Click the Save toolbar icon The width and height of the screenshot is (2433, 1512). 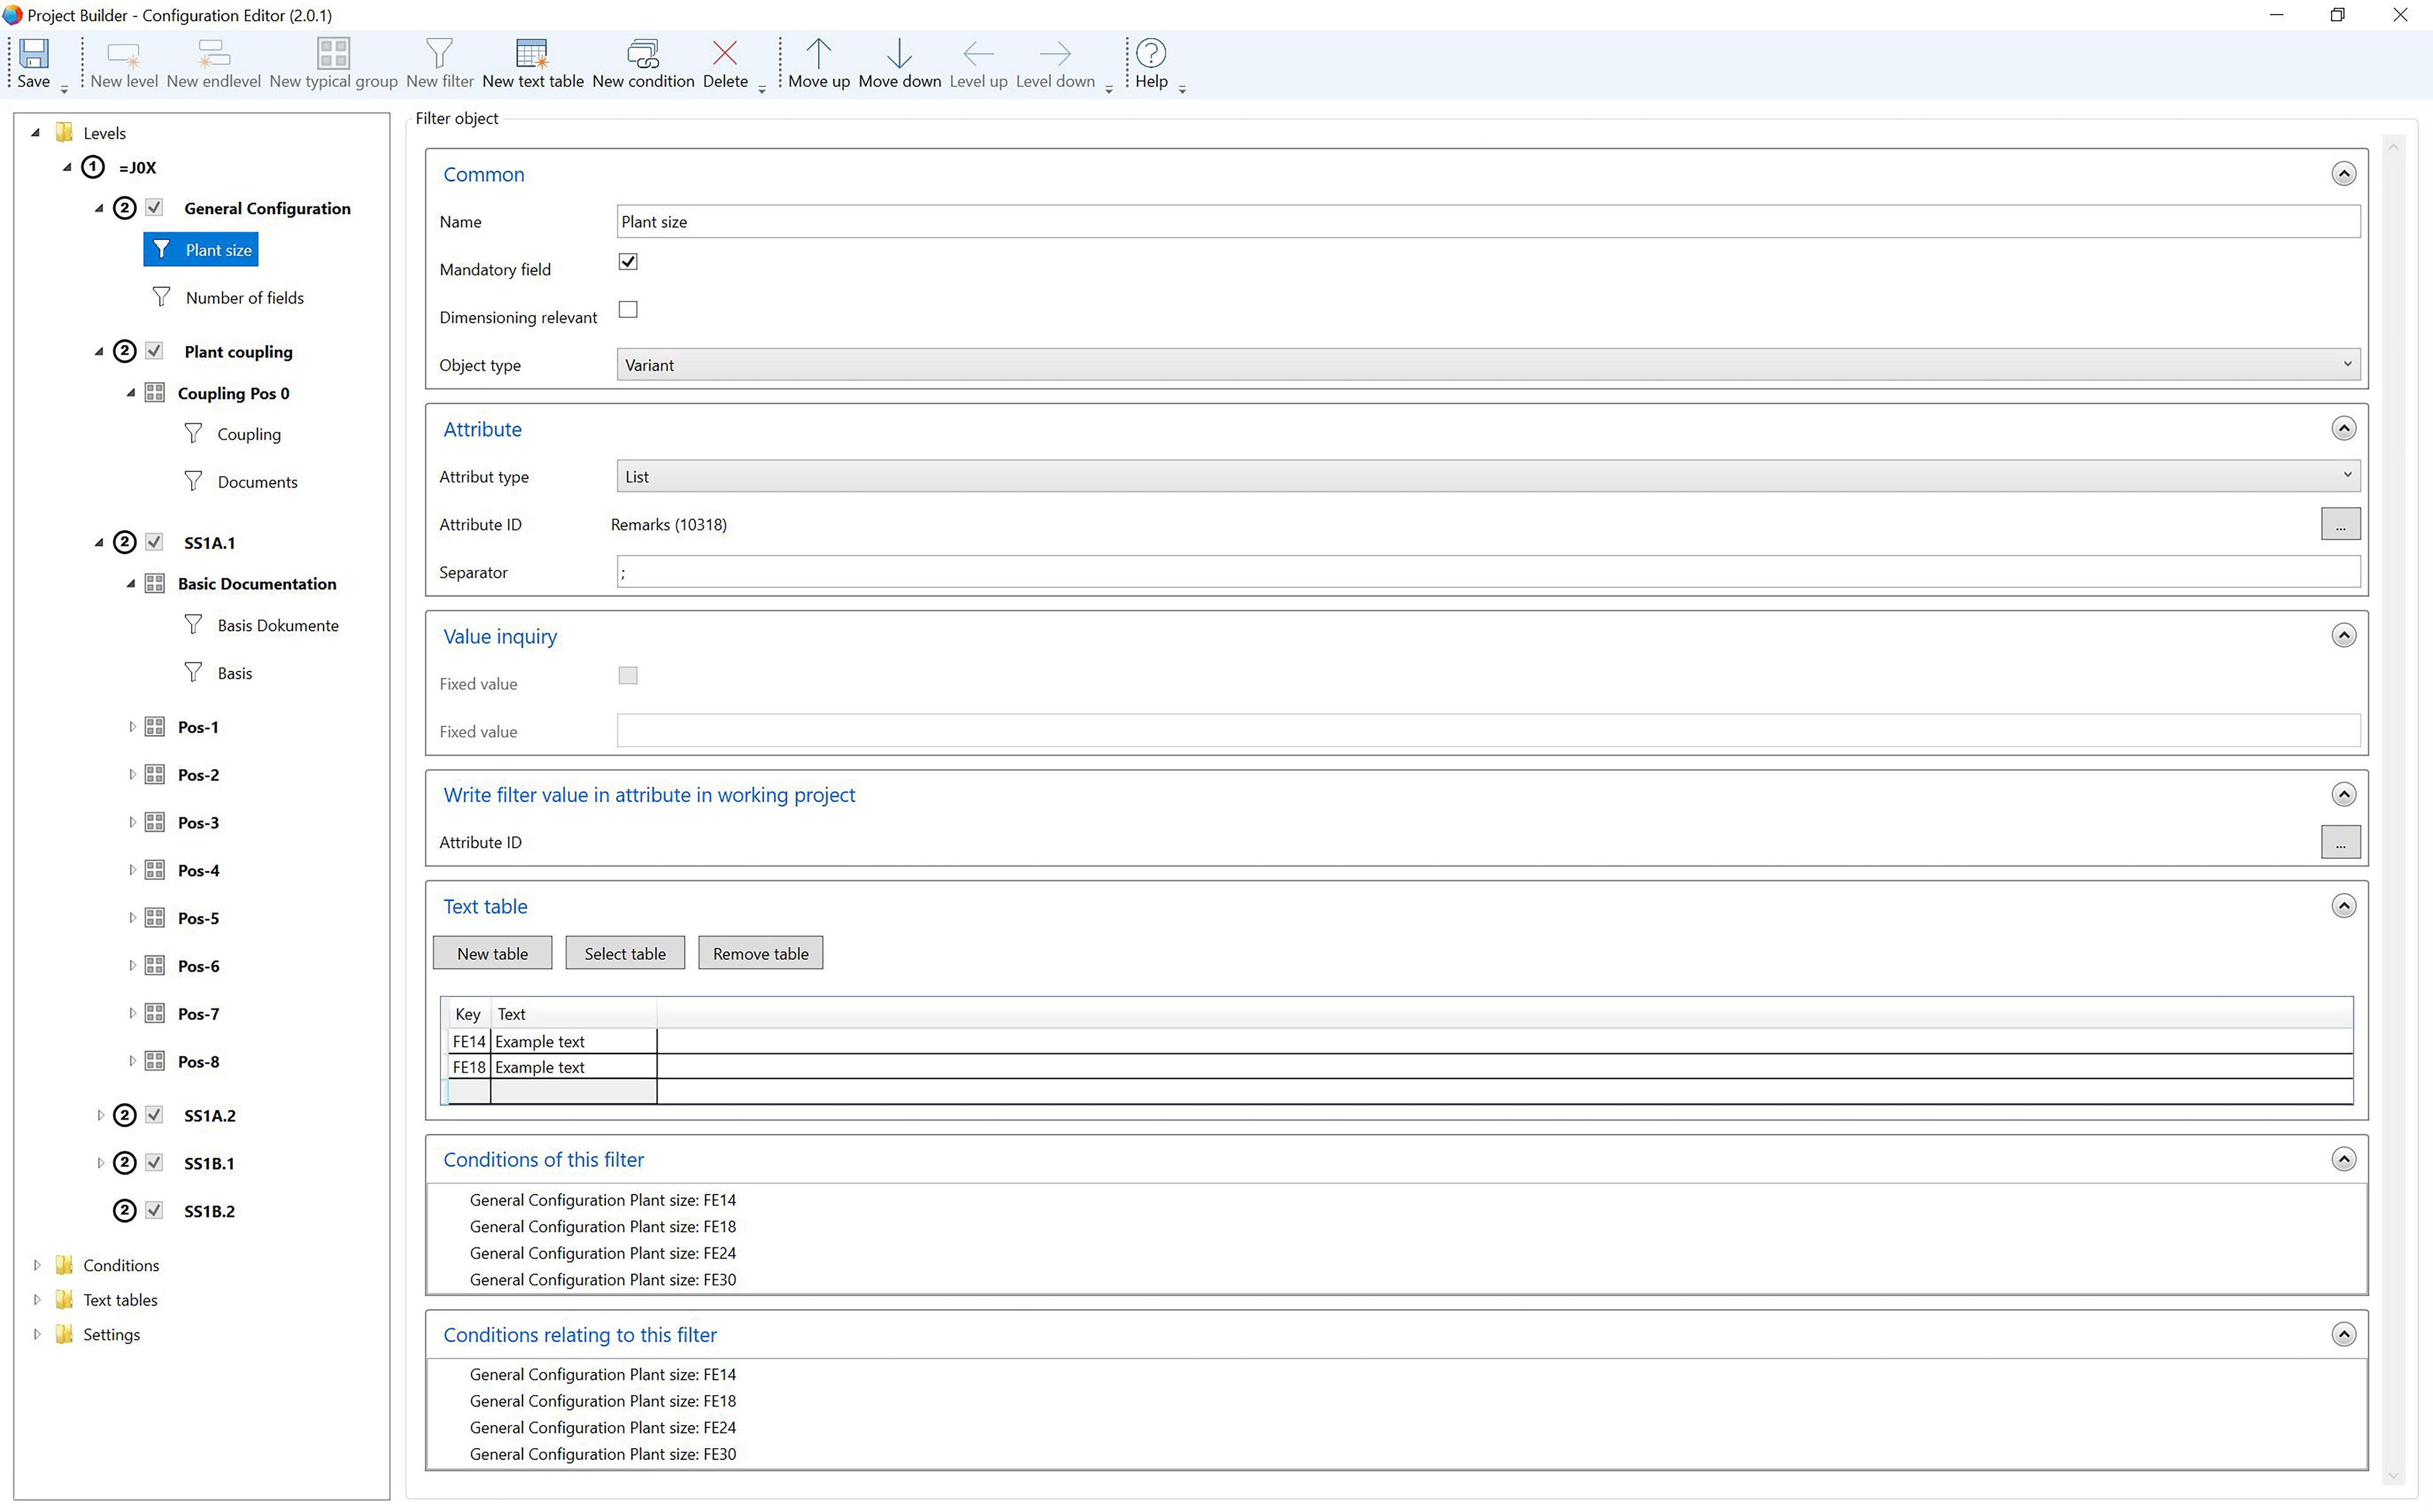click(x=33, y=54)
